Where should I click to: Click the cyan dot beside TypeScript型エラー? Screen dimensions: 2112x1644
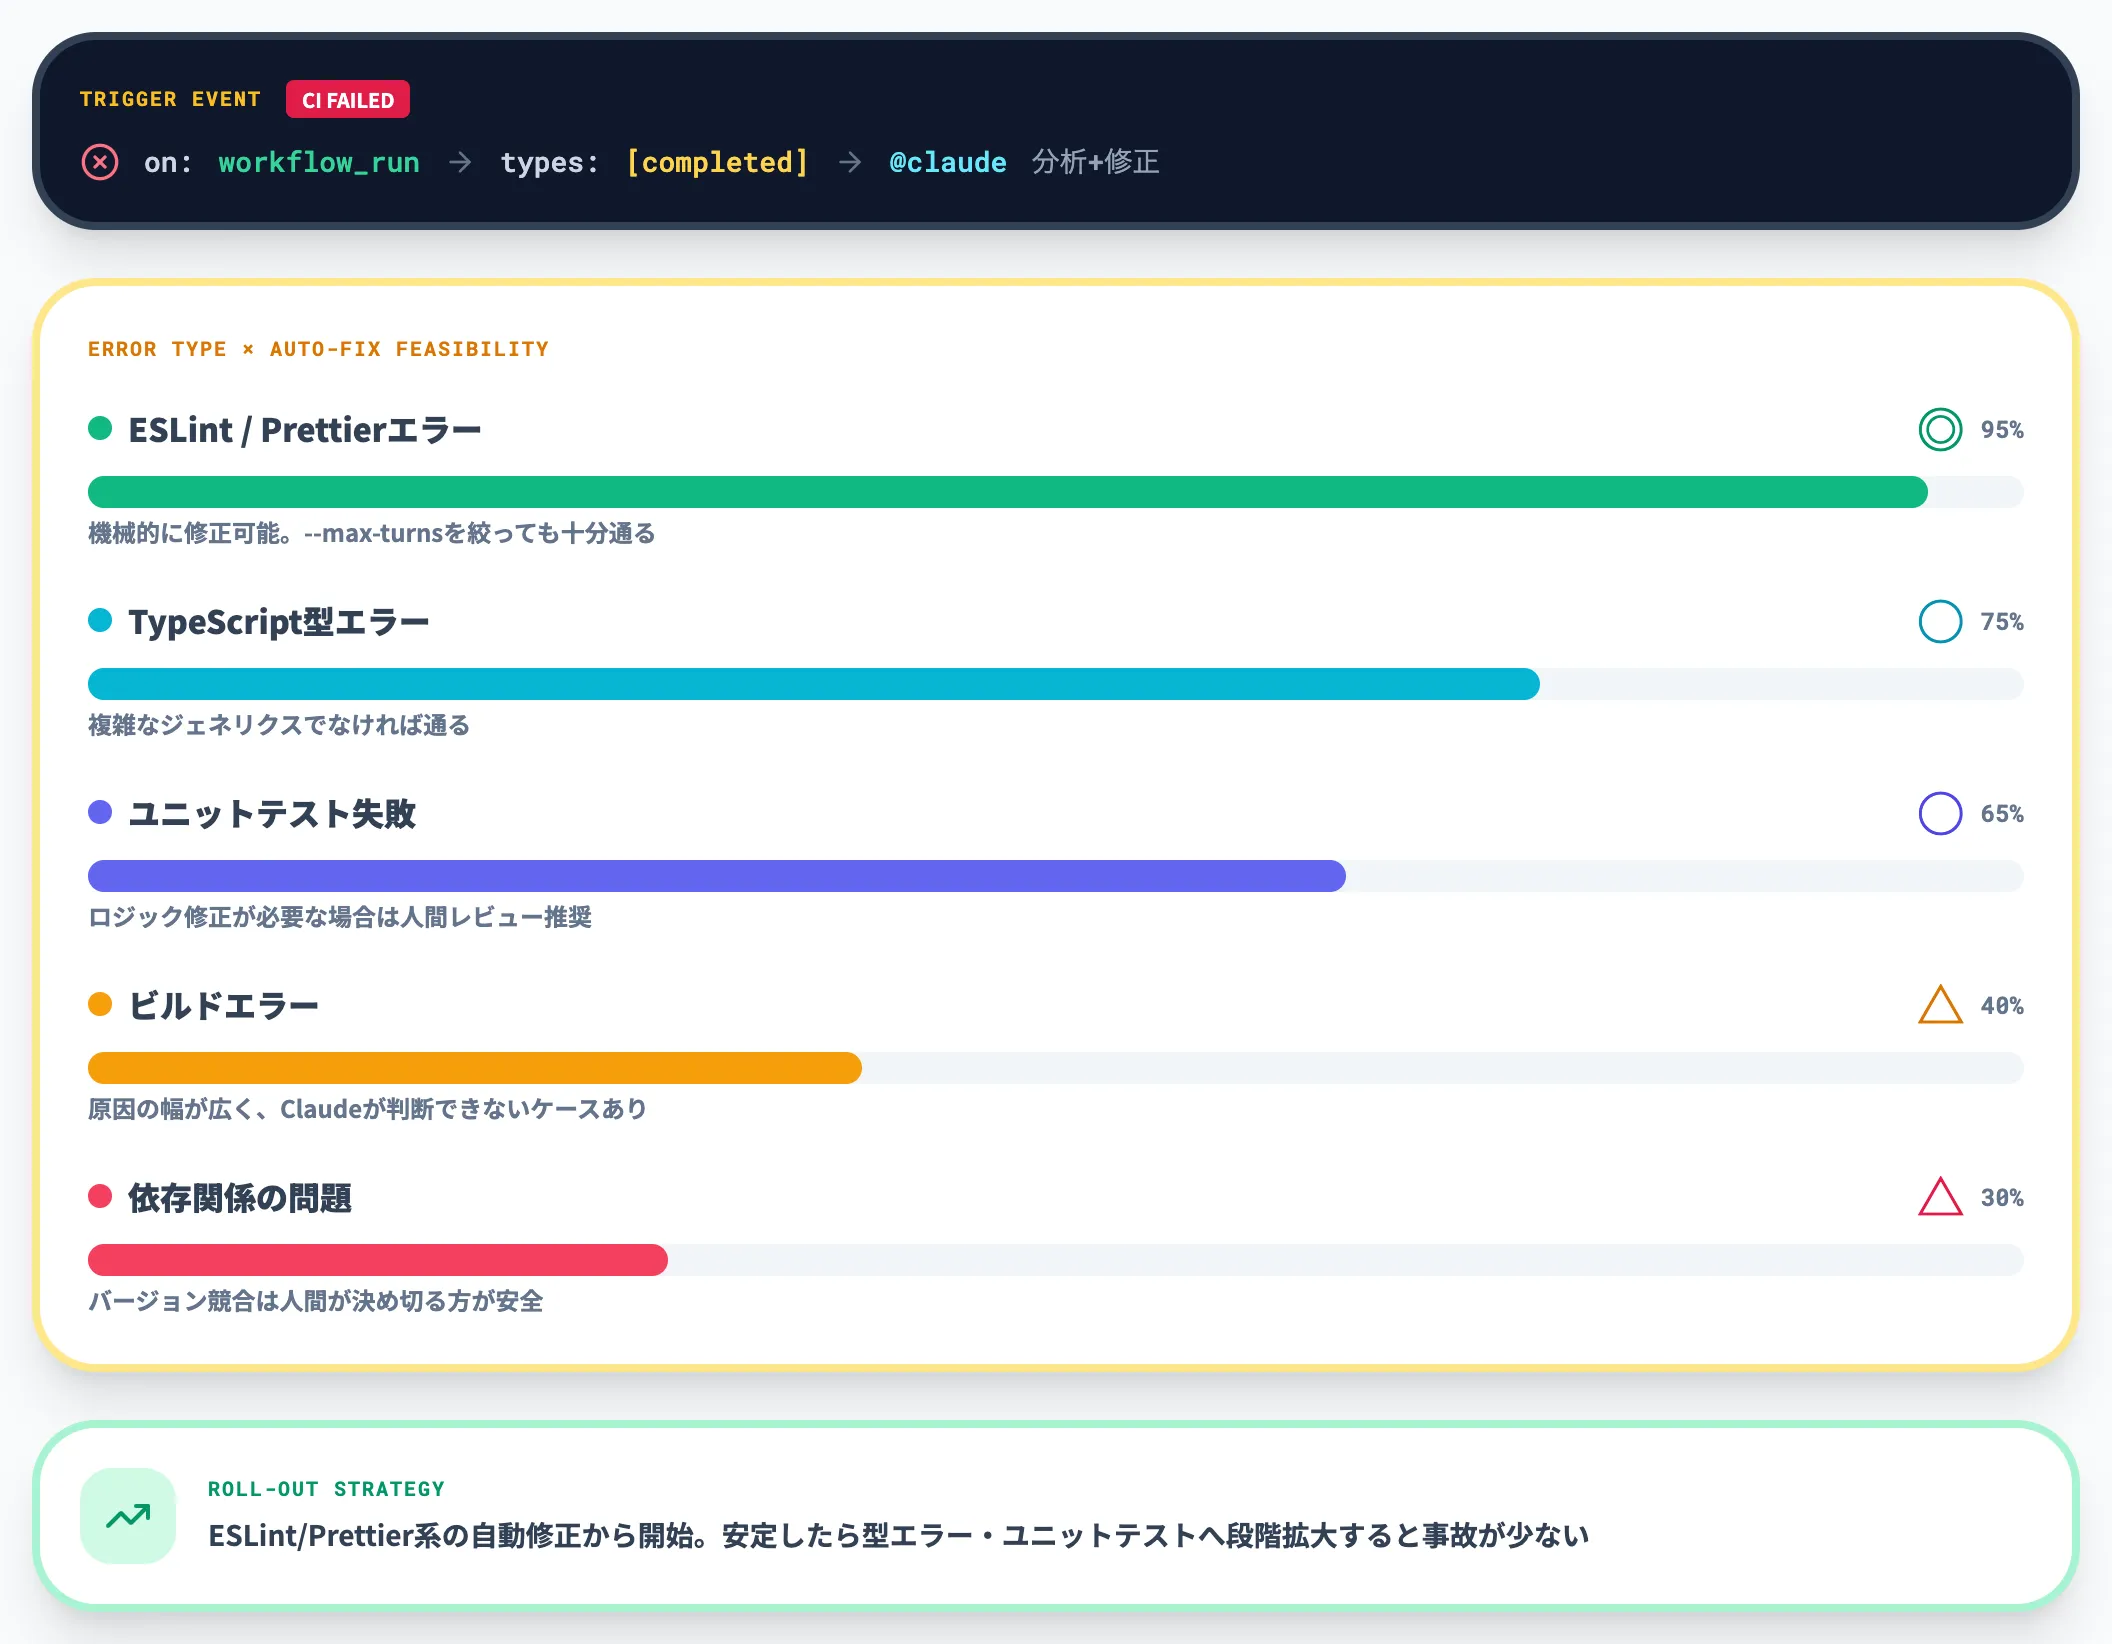click(100, 621)
